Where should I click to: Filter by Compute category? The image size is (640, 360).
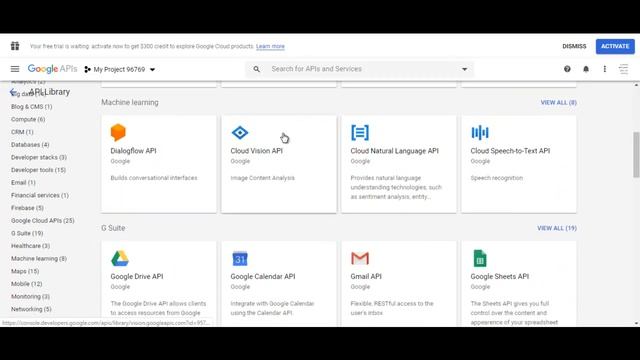pos(28,119)
